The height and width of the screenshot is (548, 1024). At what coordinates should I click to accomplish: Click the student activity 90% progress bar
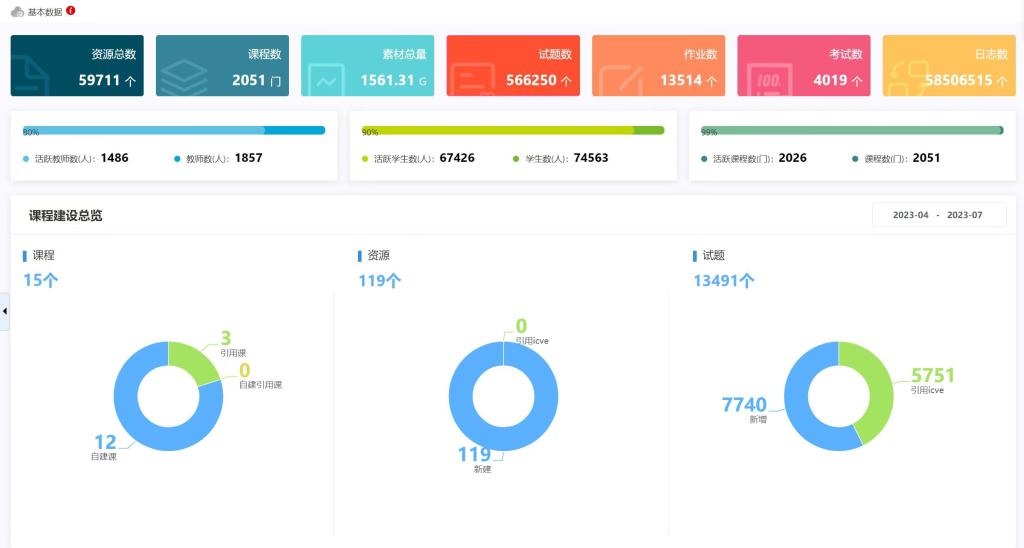tap(513, 131)
